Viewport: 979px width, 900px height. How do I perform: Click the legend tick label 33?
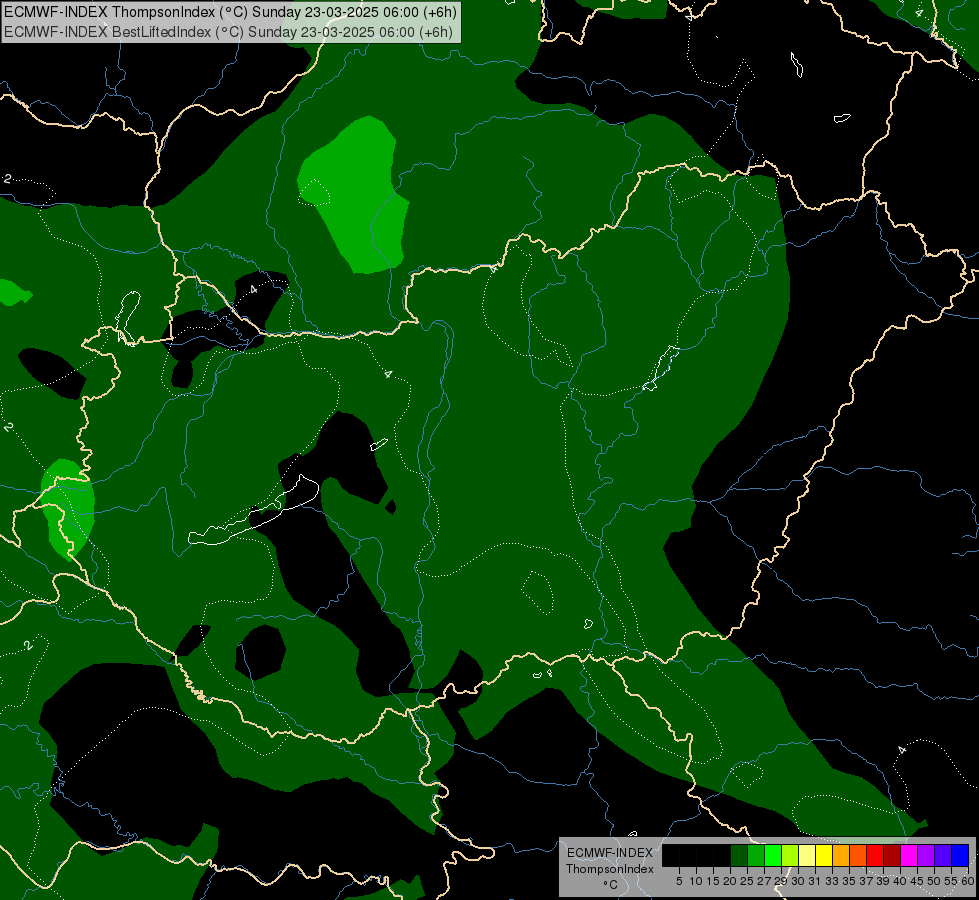pyautogui.click(x=832, y=881)
